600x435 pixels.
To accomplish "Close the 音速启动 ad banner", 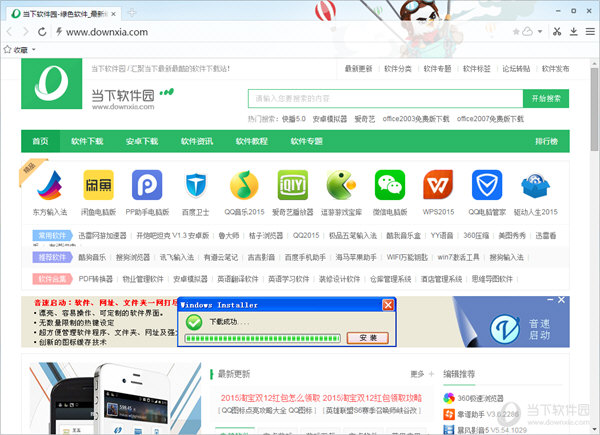I will 561,300.
